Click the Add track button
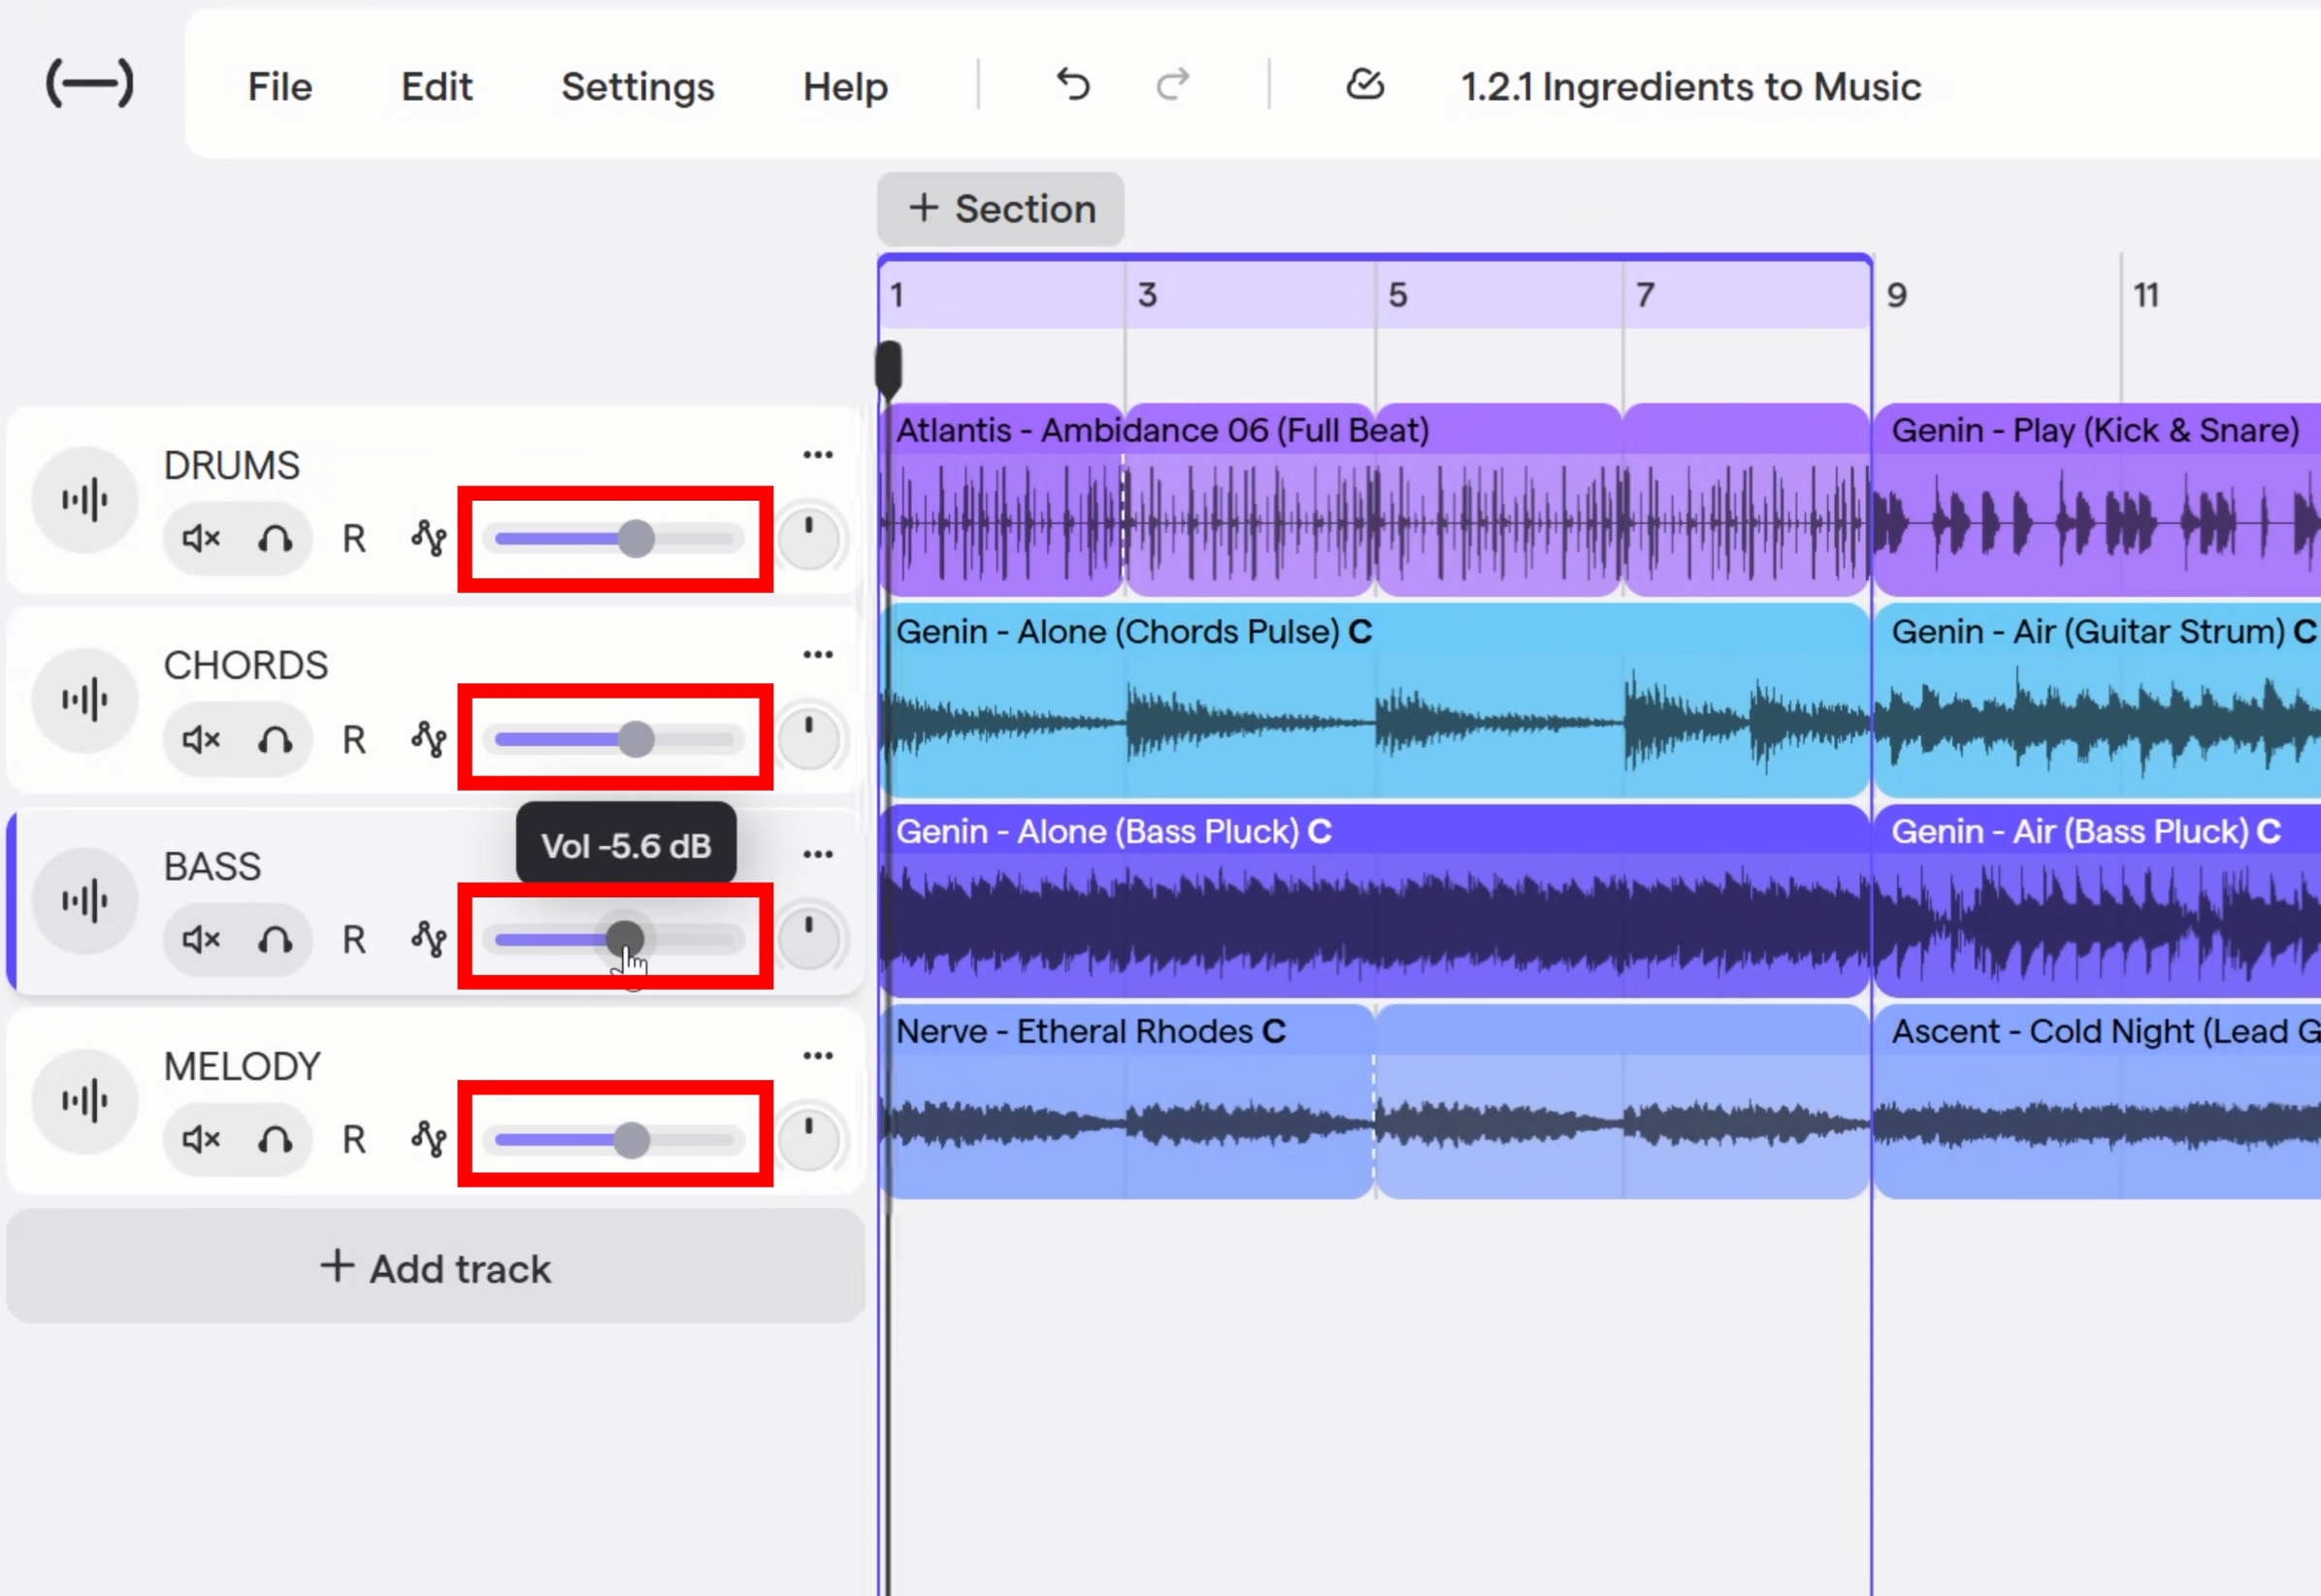This screenshot has width=2321, height=1596. coord(436,1267)
